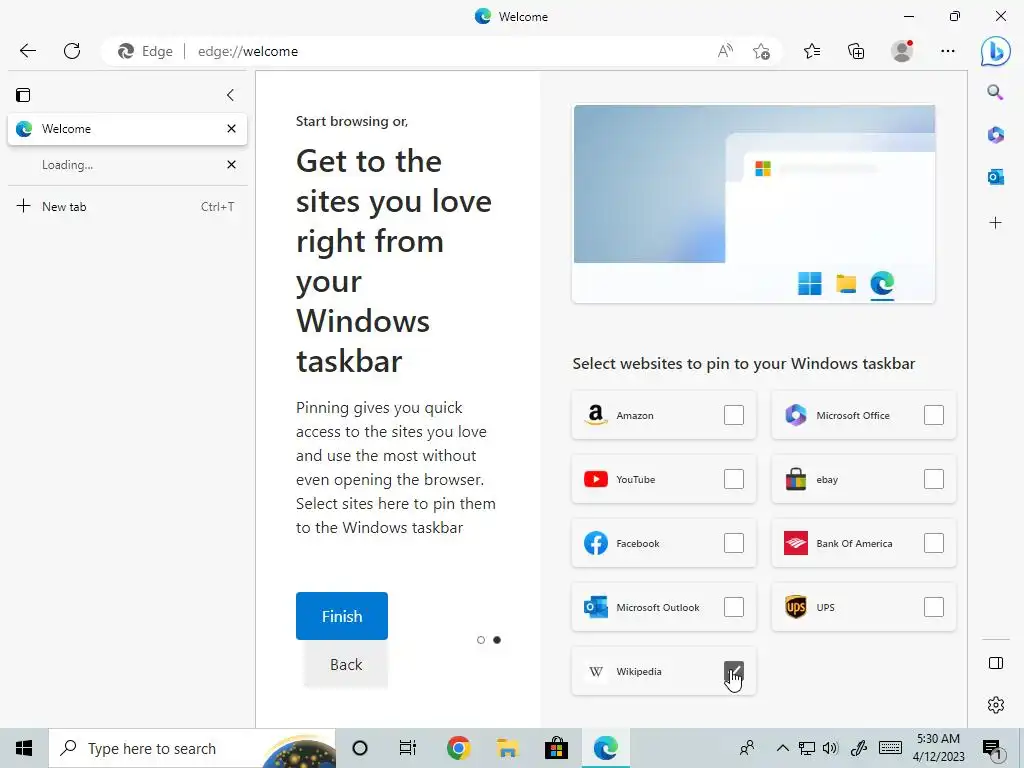Check the Bank Of America pin checkbox
Image resolution: width=1024 pixels, height=768 pixels.
pyautogui.click(x=933, y=543)
